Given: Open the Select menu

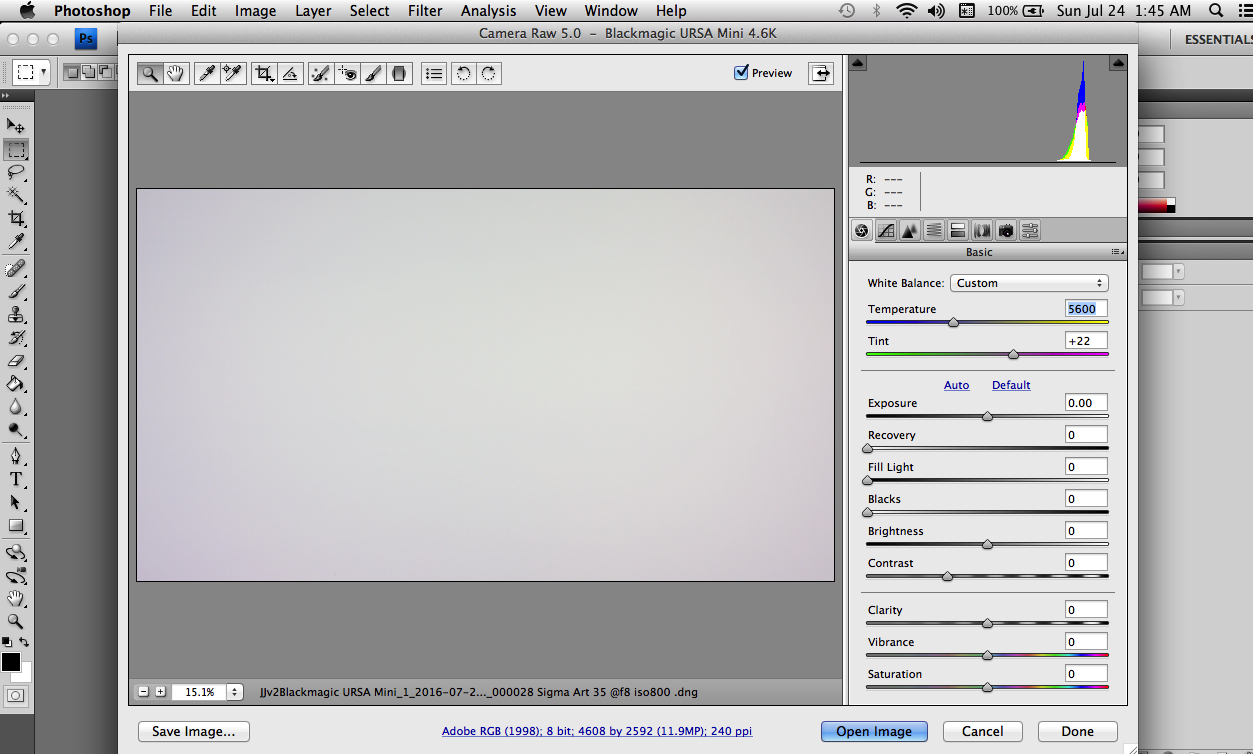Looking at the screenshot, I should click(369, 11).
